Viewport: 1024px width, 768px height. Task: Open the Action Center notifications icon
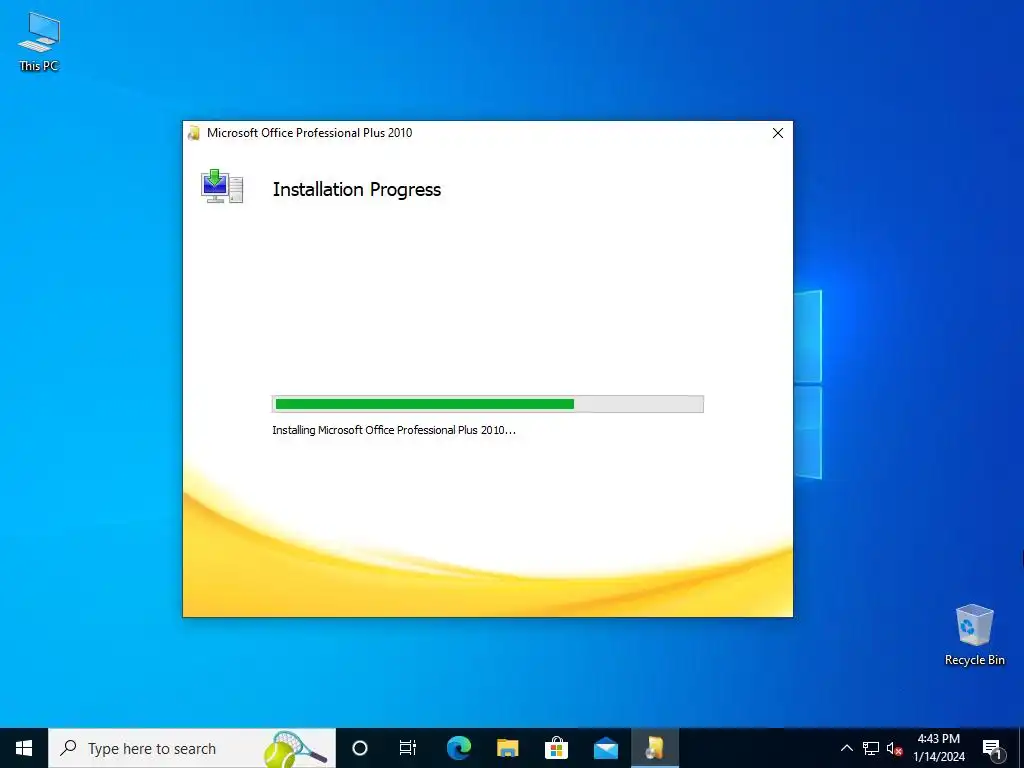point(993,748)
